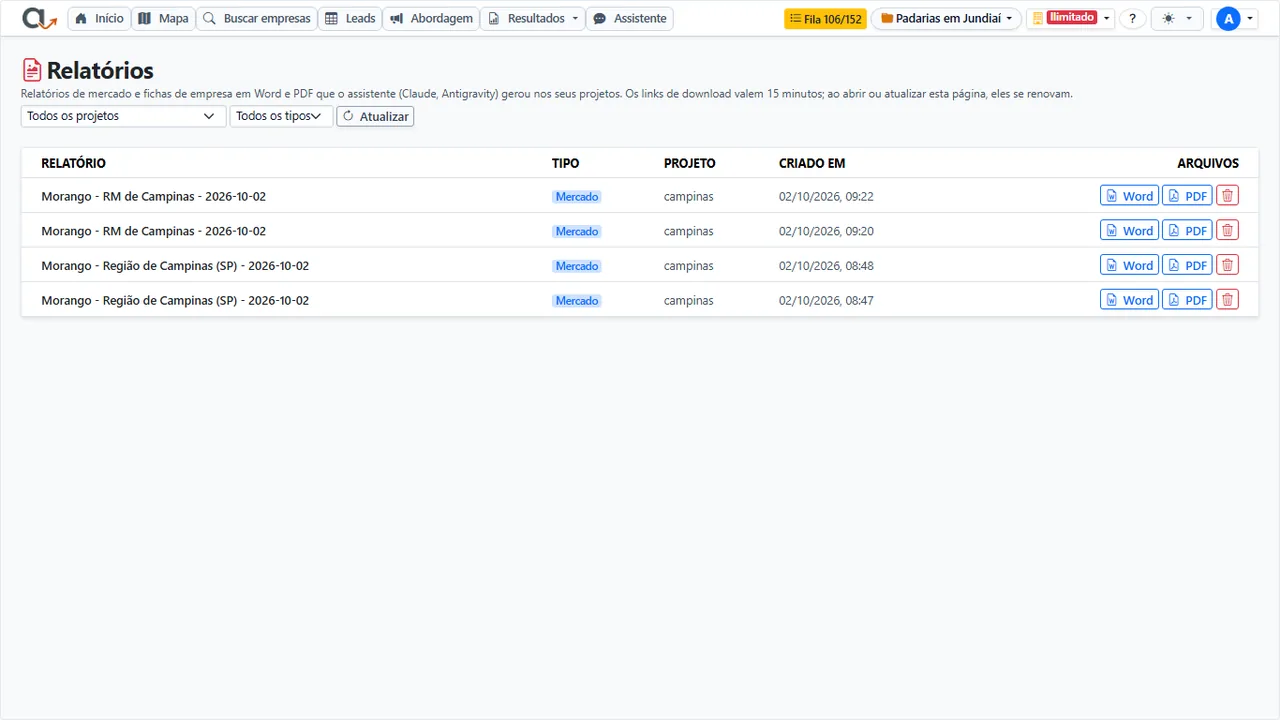This screenshot has height=720, width=1280.
Task: Expand the Resultados menu
Action: [x=532, y=18]
